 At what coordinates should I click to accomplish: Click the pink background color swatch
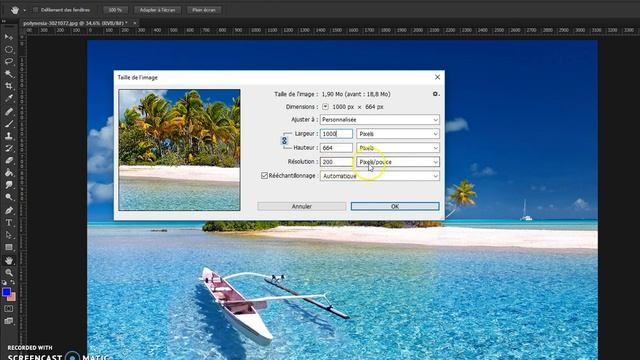click(x=13, y=298)
